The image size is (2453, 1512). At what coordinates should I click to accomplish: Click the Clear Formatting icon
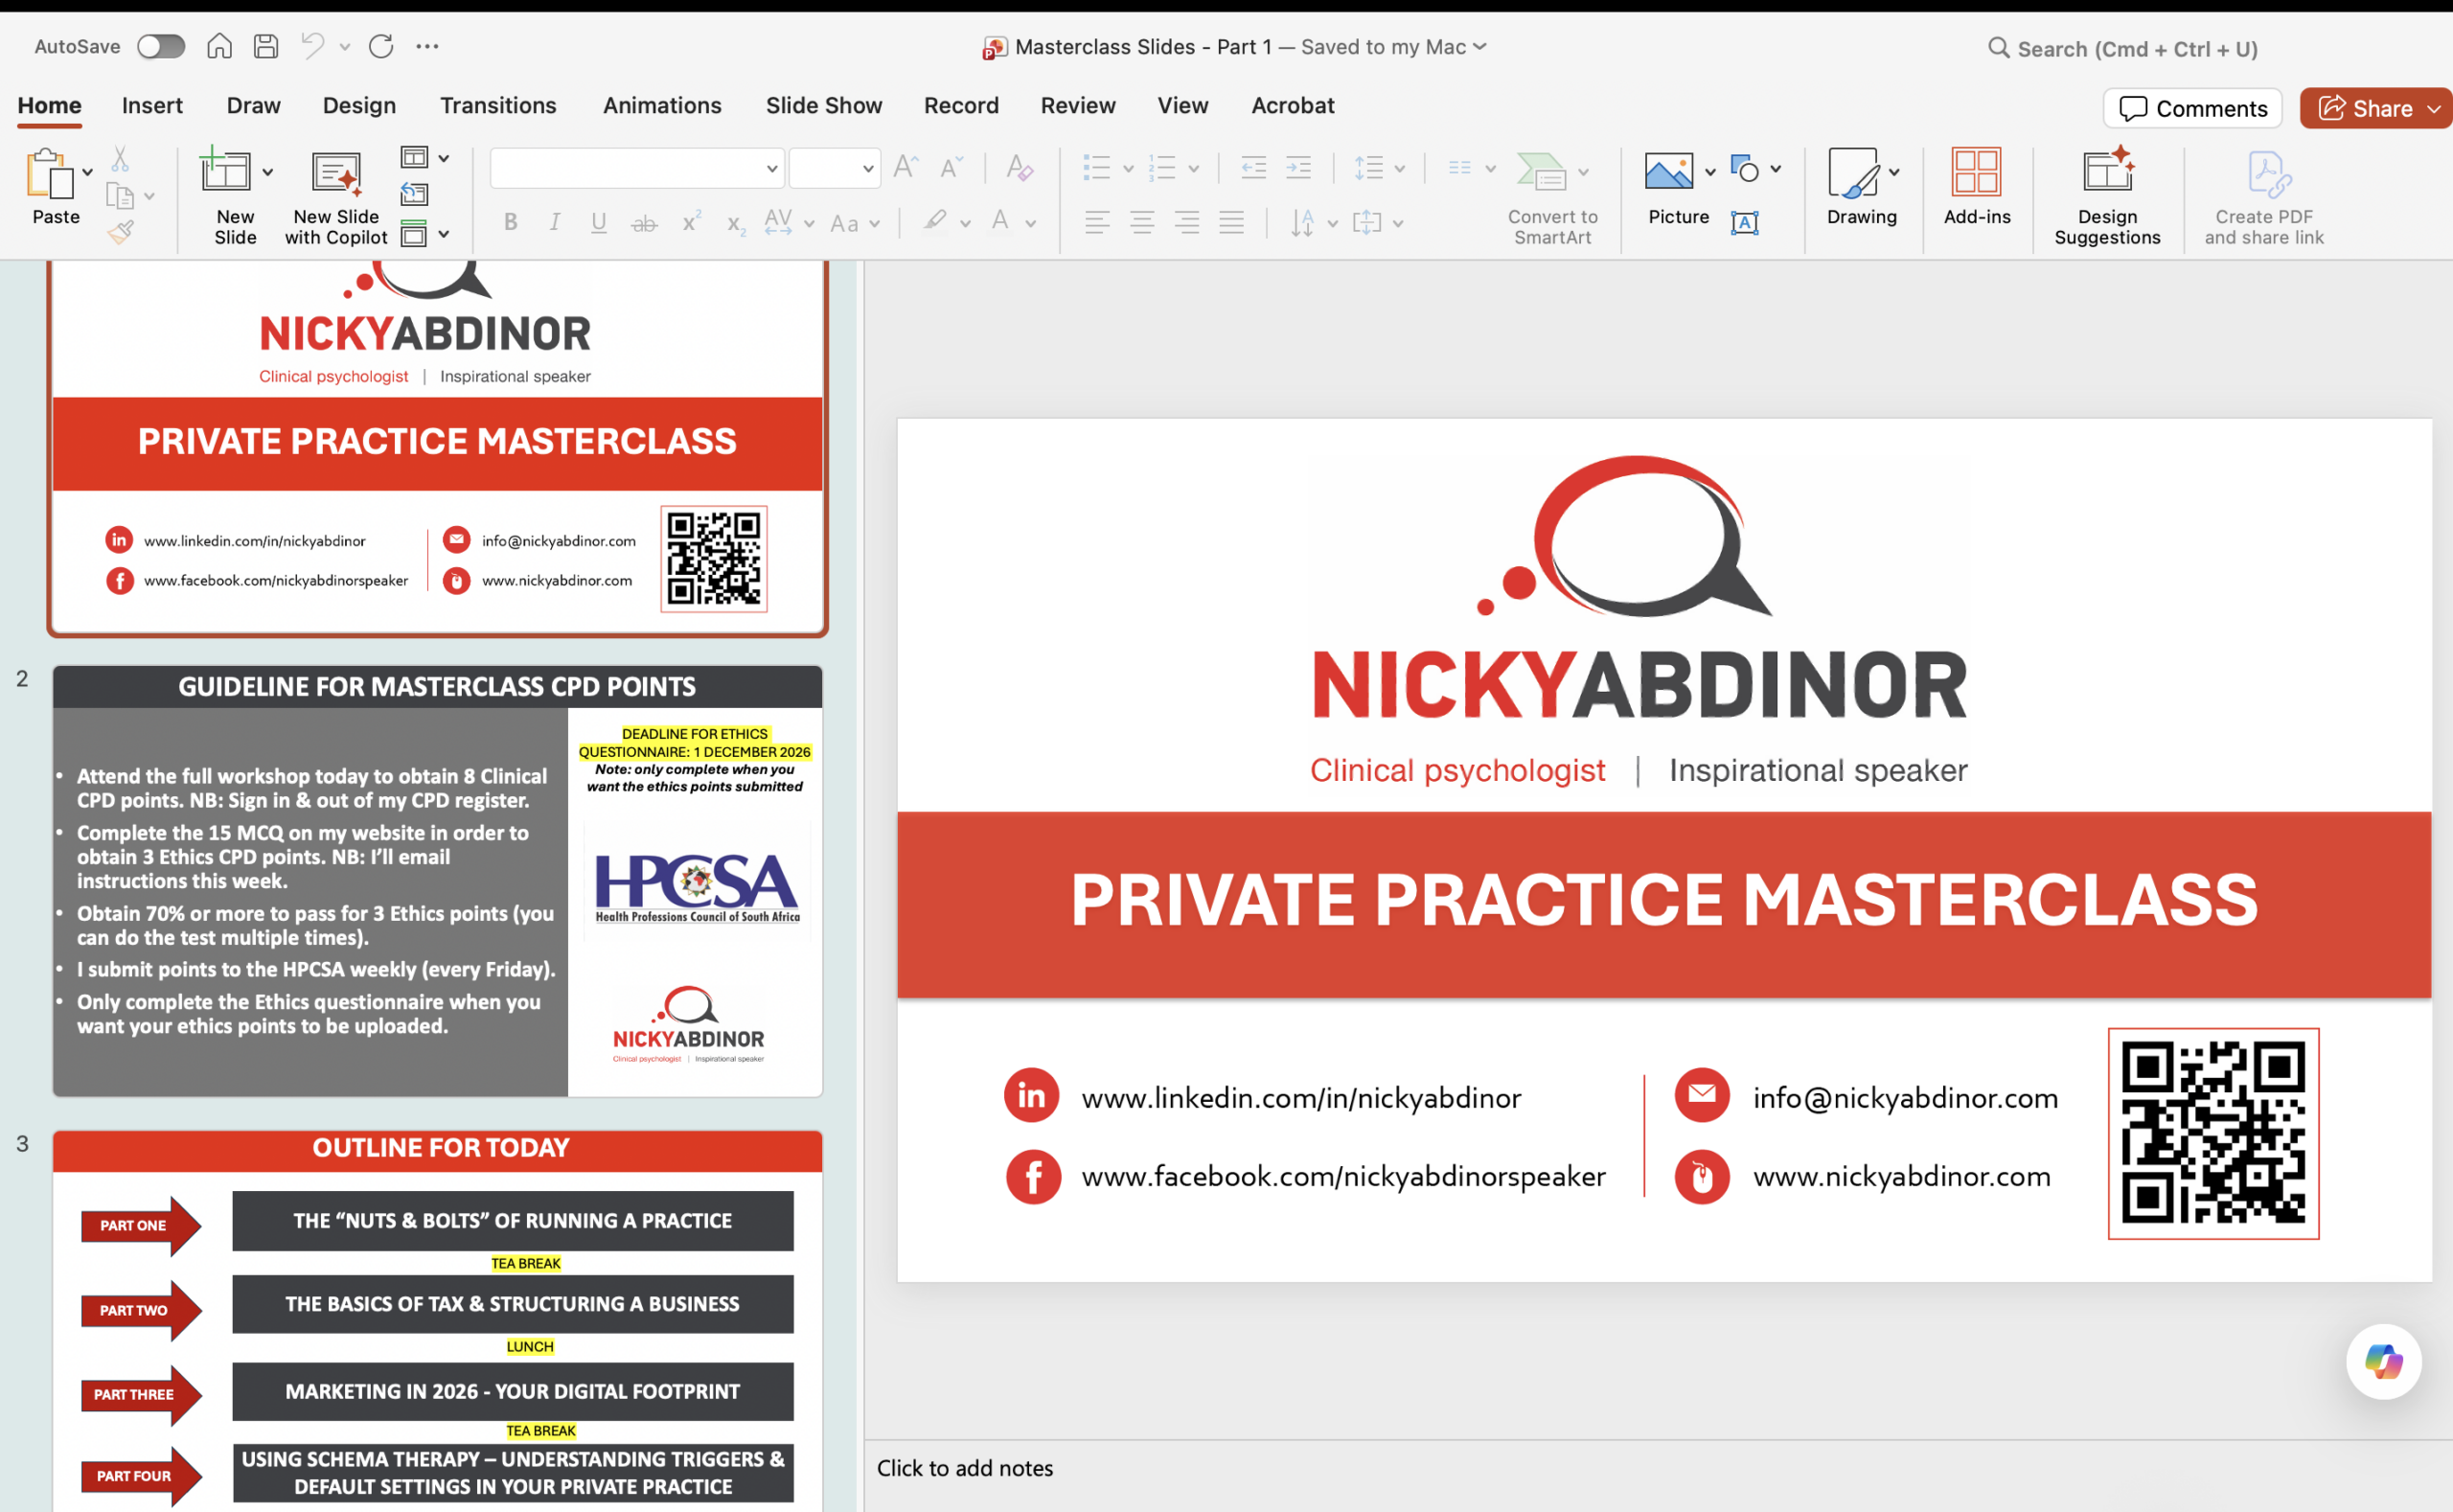tap(1019, 167)
